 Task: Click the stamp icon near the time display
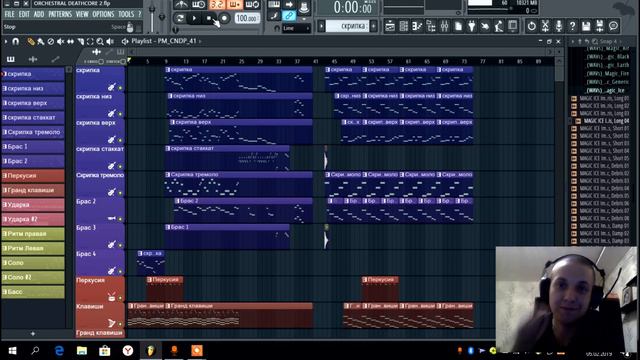point(304,7)
